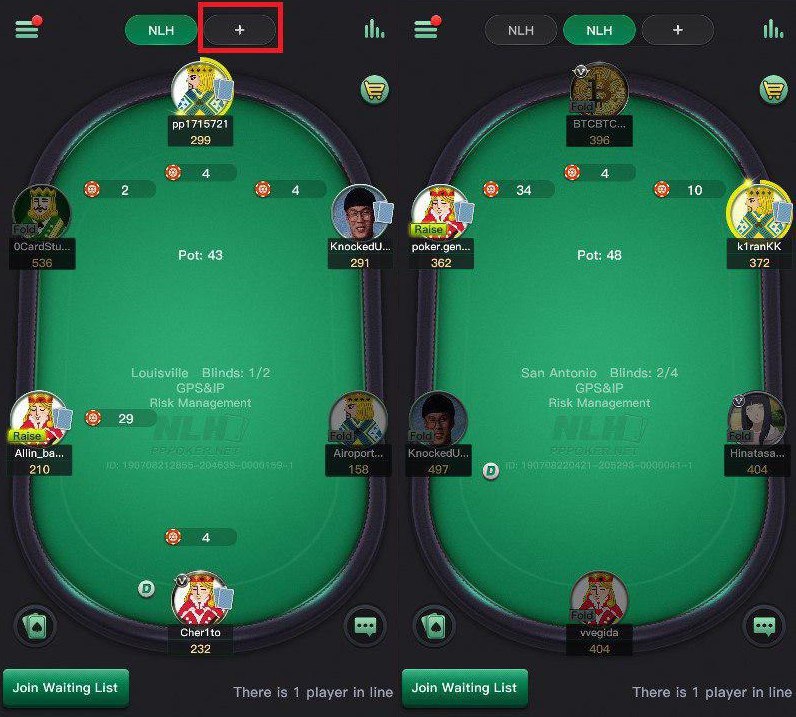
Task: Add a new table with red-highlighted plus tab
Action: point(240,30)
